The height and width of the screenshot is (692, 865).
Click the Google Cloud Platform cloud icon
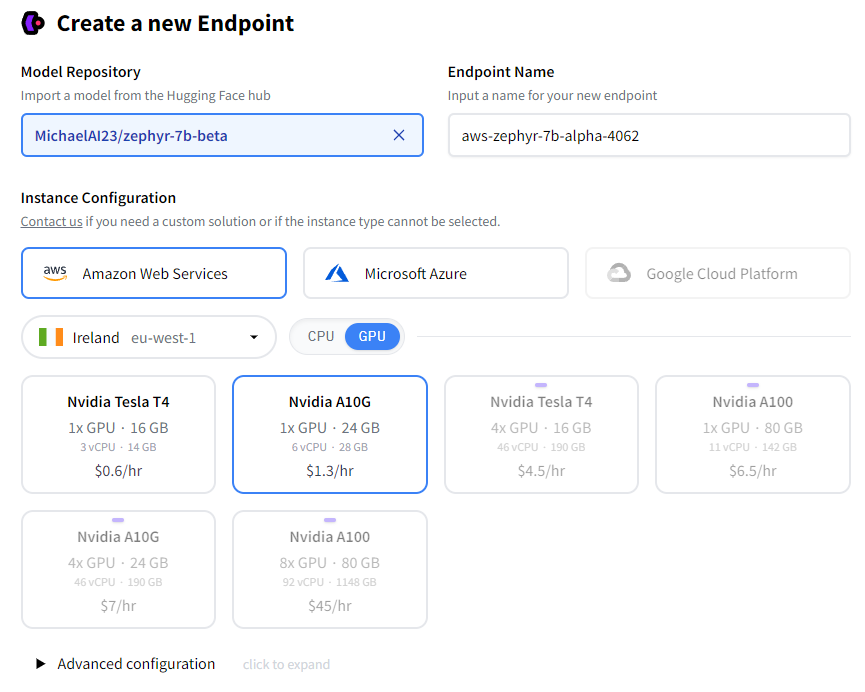[x=619, y=273]
